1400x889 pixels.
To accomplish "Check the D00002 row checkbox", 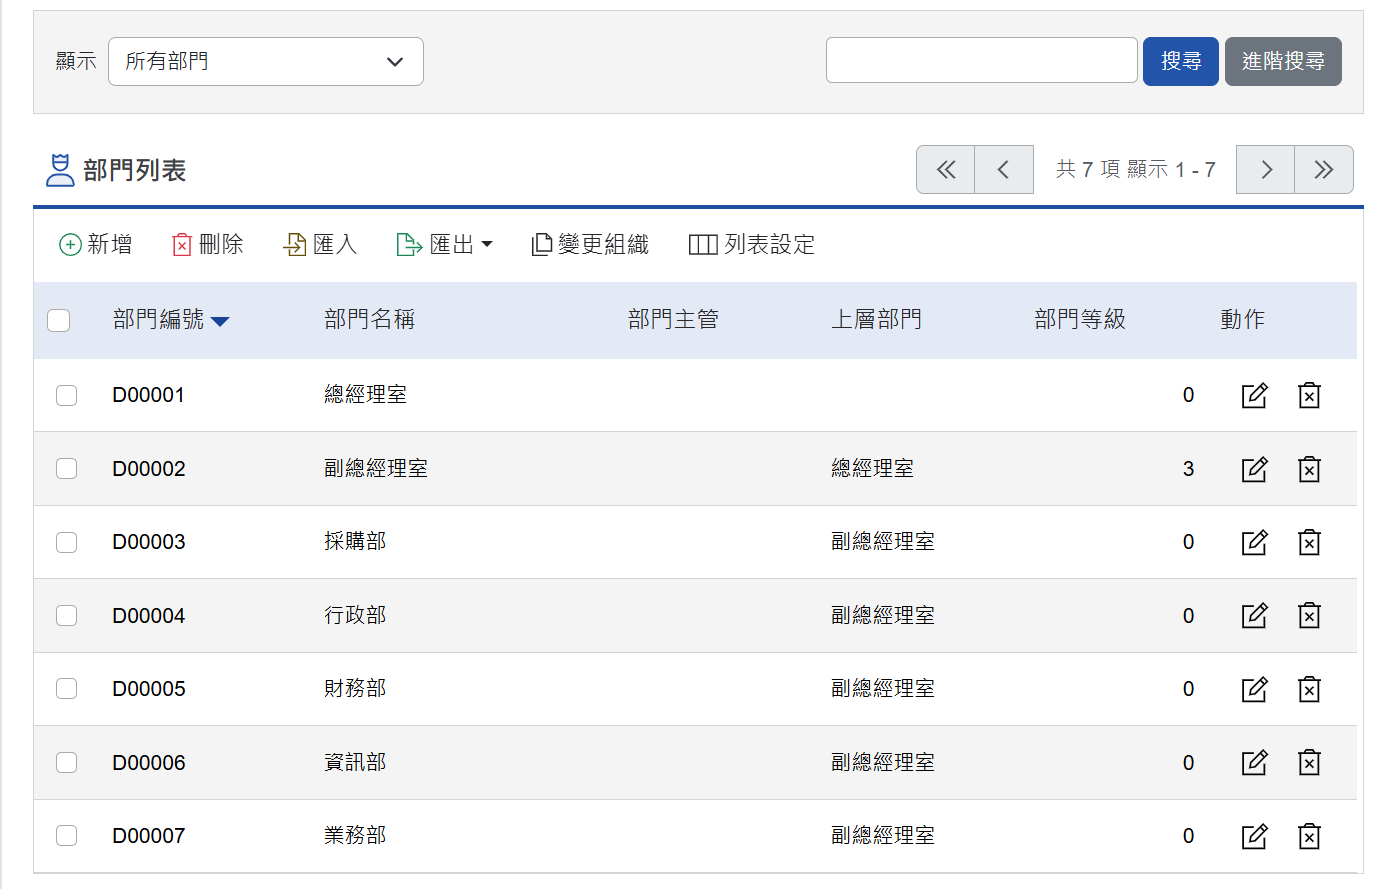I will [x=67, y=469].
